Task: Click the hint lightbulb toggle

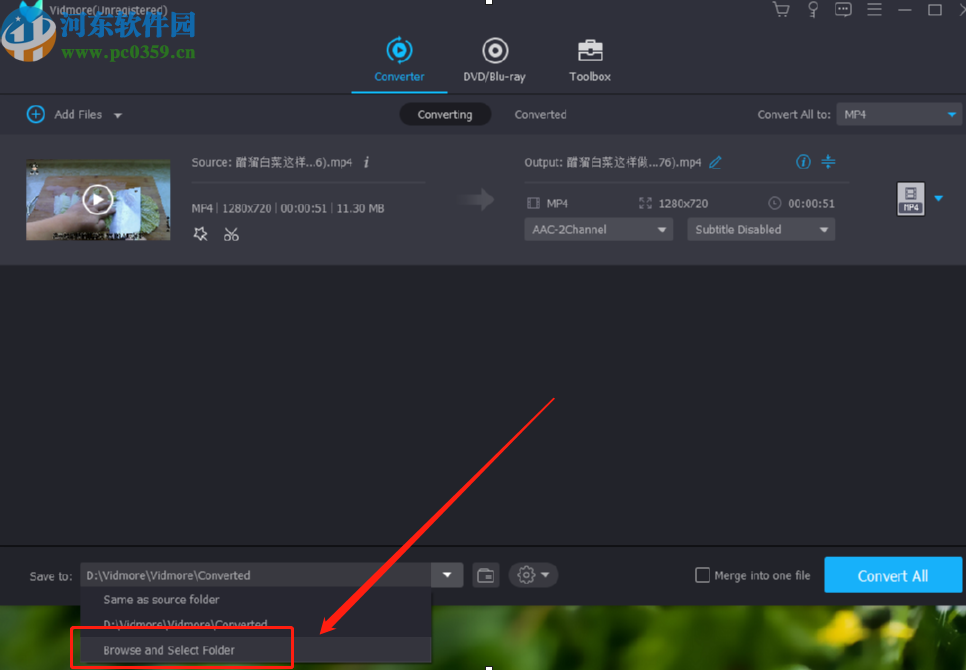Action: tap(812, 9)
